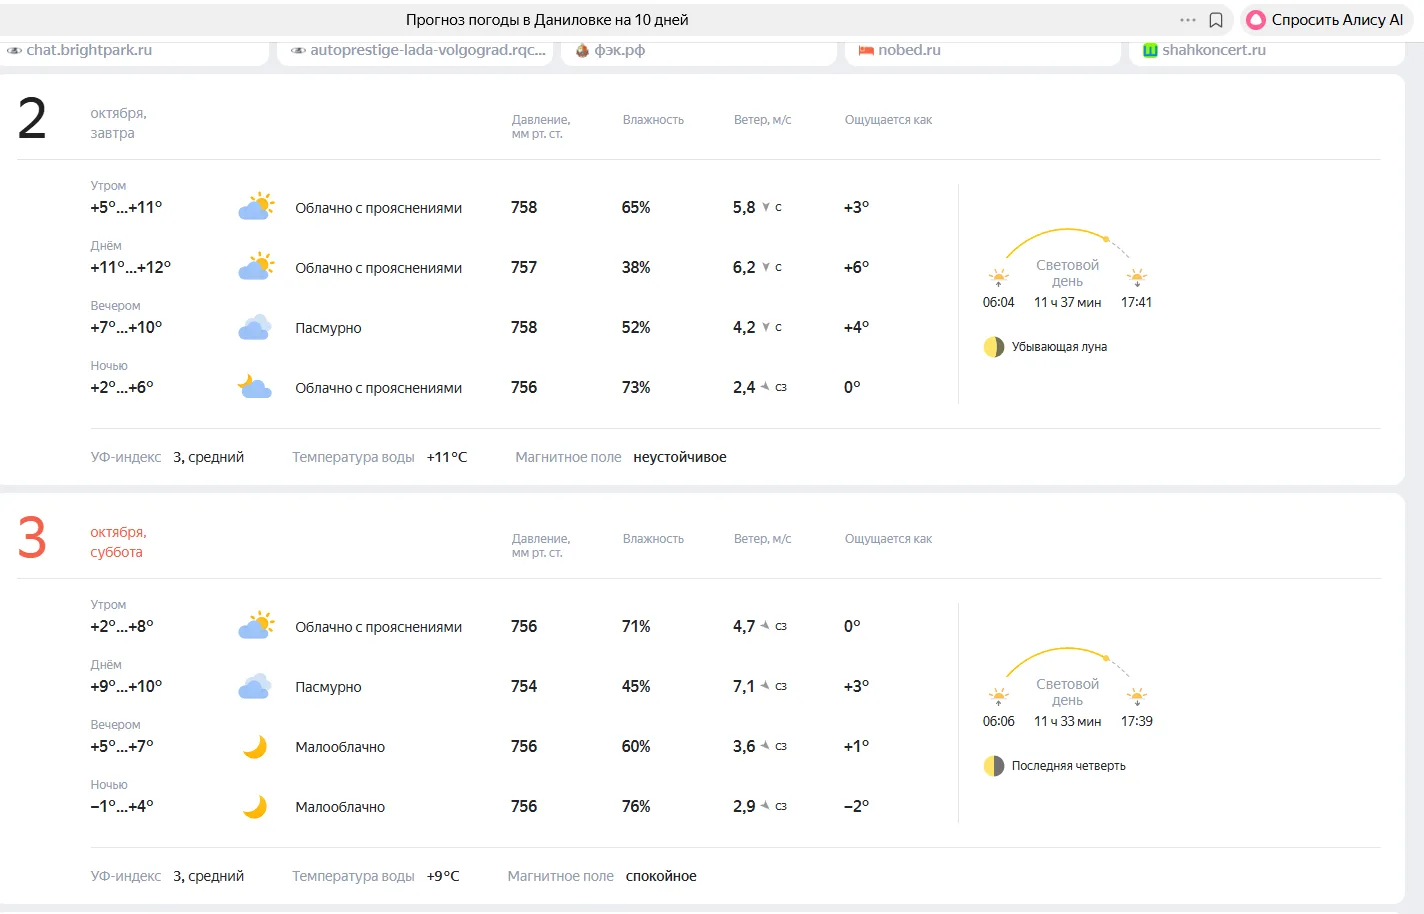Click 'октября, суббота' date label
Image resolution: width=1424 pixels, height=914 pixels.
(118, 542)
